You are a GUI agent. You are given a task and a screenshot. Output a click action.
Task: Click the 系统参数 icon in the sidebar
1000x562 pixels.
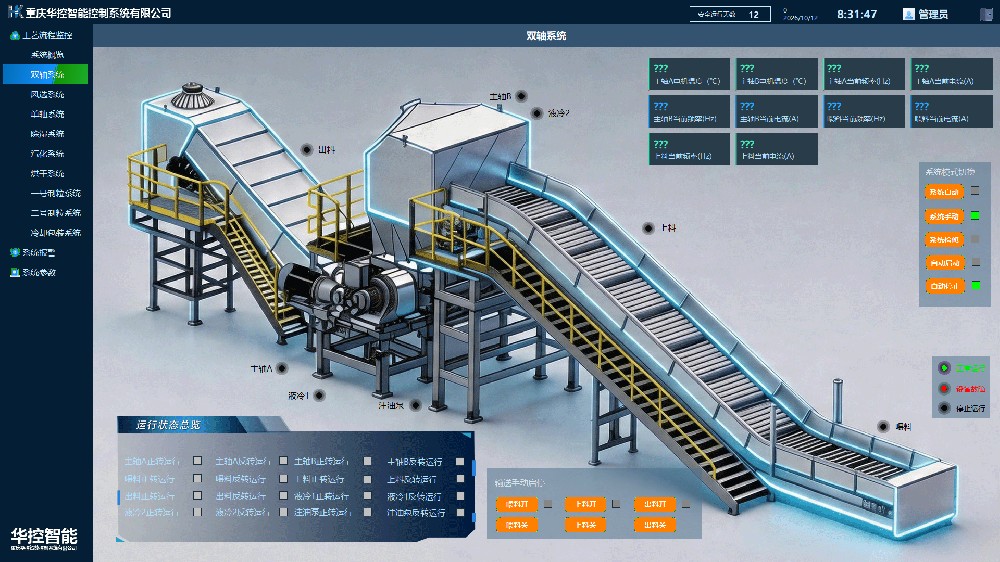click(15, 272)
